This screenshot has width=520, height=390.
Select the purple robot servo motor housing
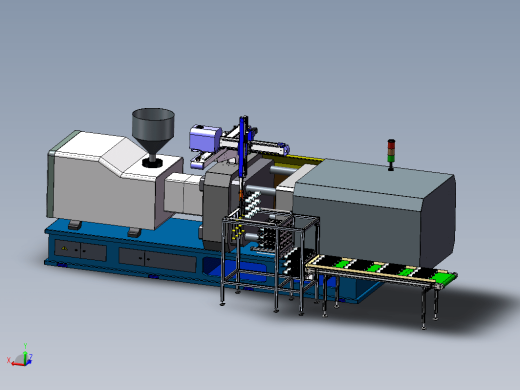click(205, 138)
